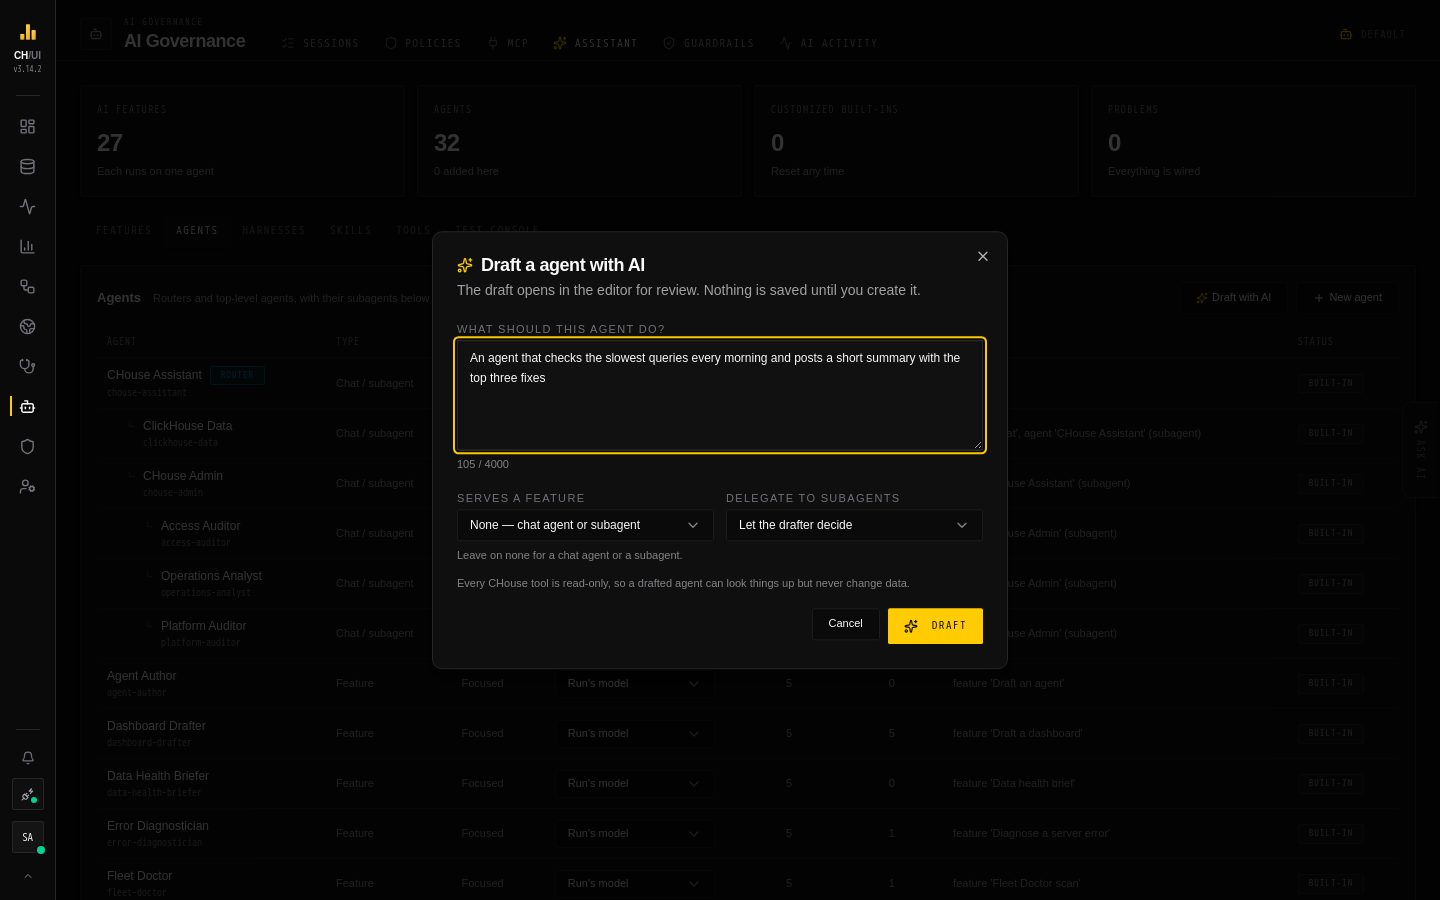The height and width of the screenshot is (900, 1440).
Task: Open the bar chart icon in sidebar
Action: (x=28, y=247)
